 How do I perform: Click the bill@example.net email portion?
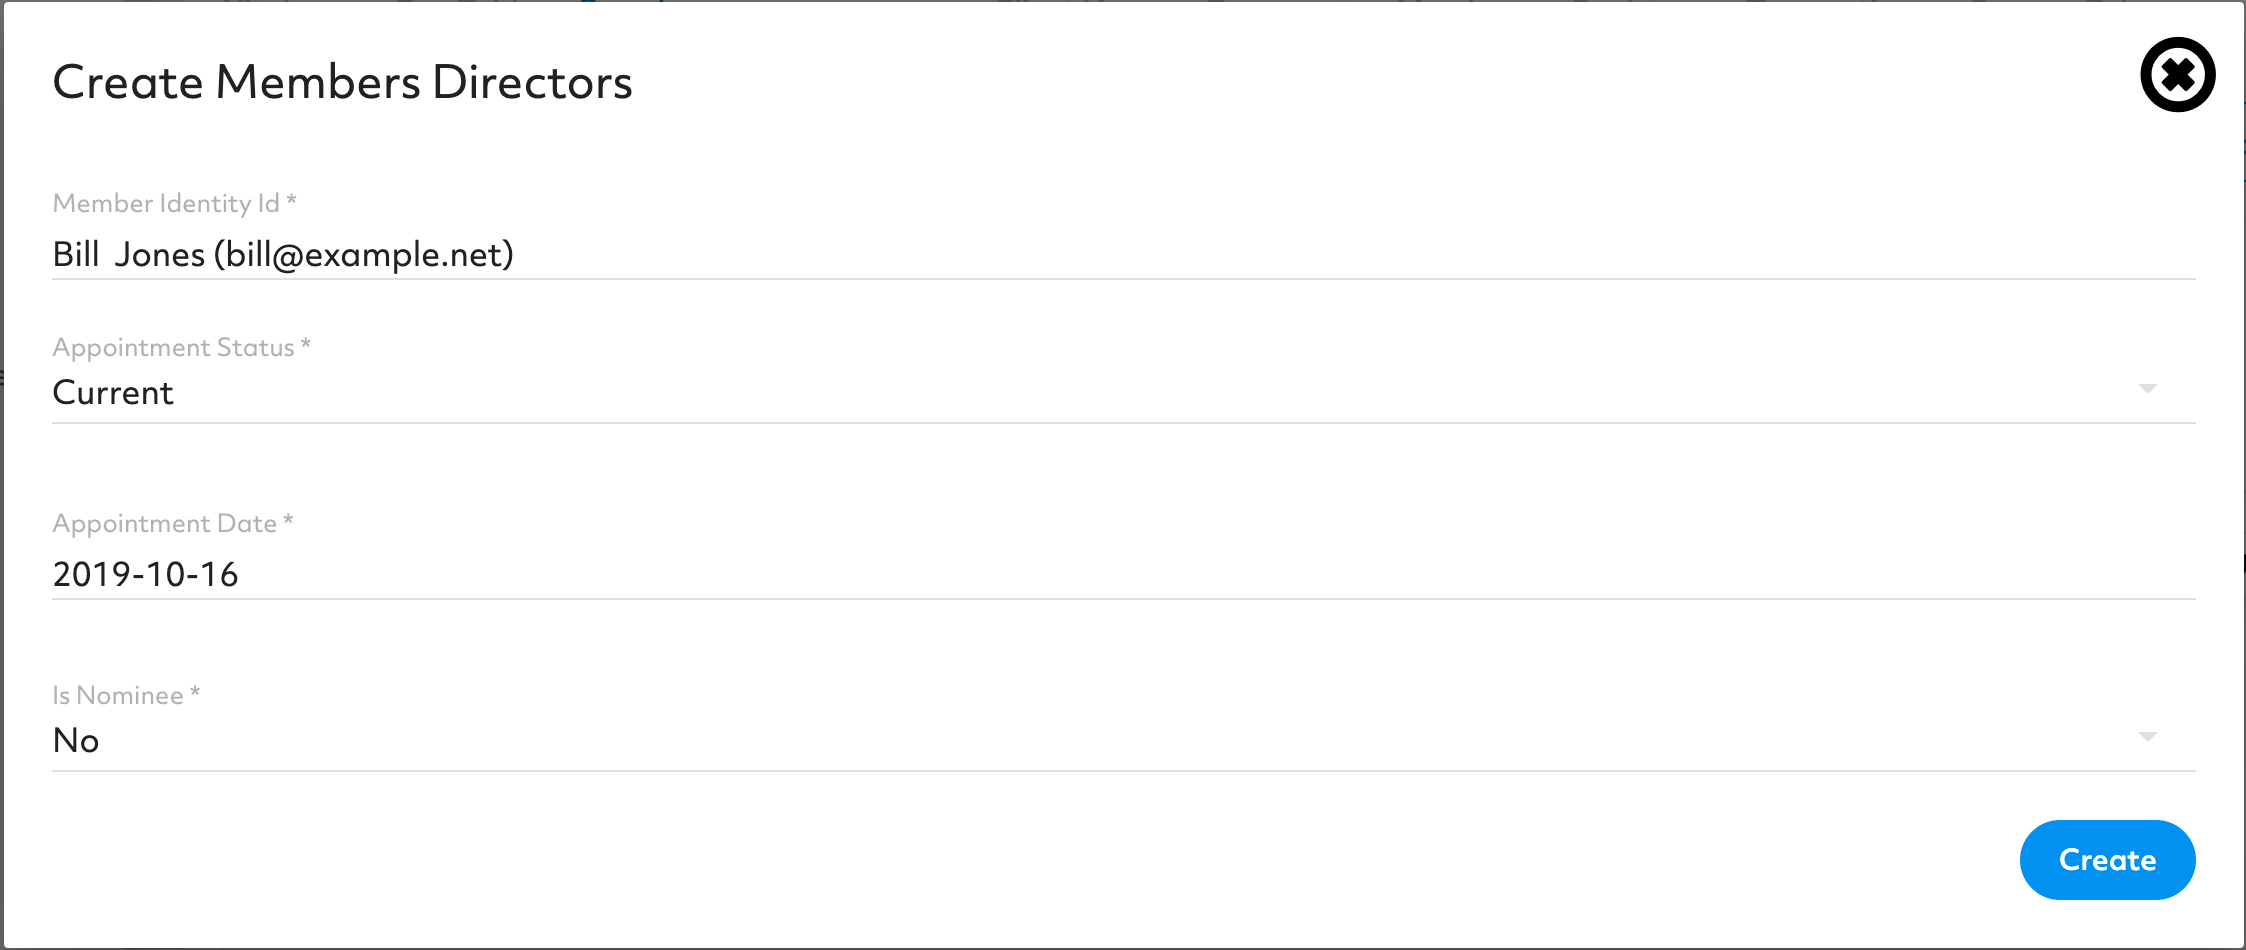[x=364, y=255]
